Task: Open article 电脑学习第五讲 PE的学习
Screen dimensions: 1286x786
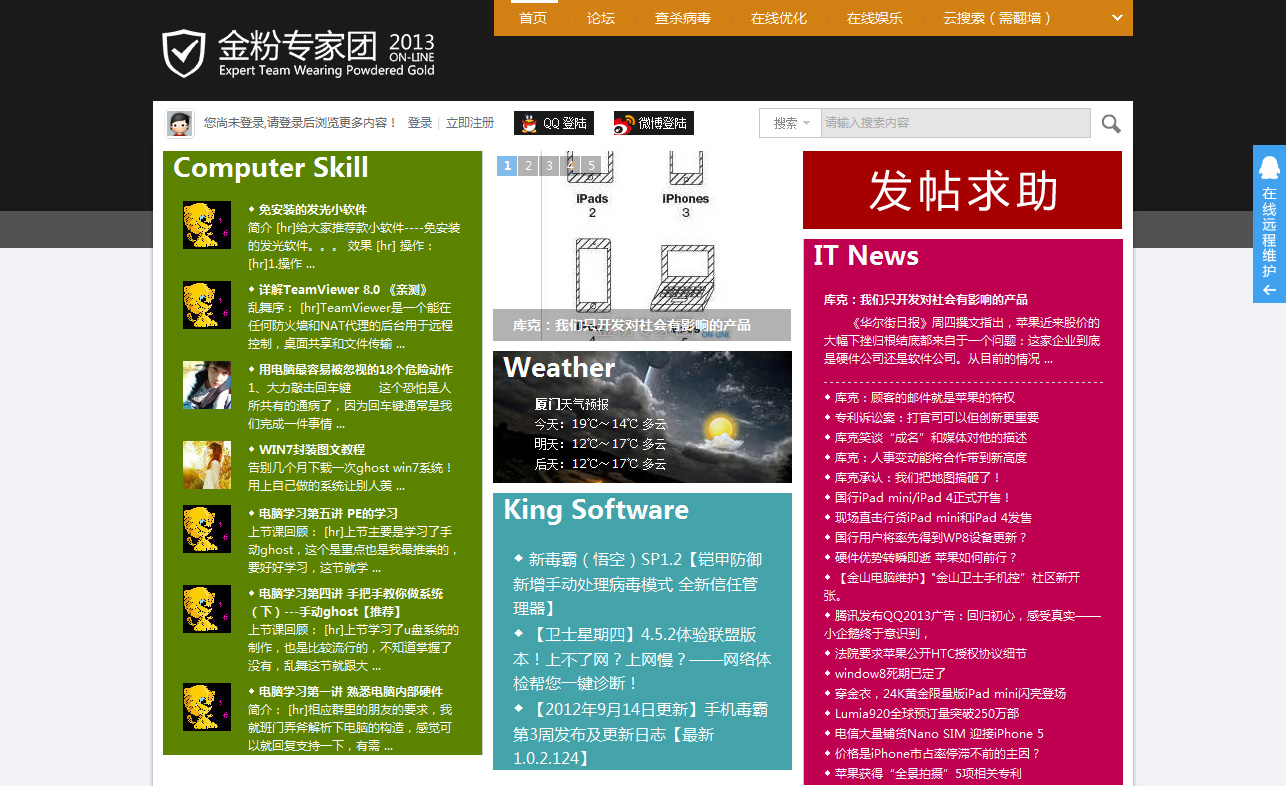Action: [x=328, y=514]
